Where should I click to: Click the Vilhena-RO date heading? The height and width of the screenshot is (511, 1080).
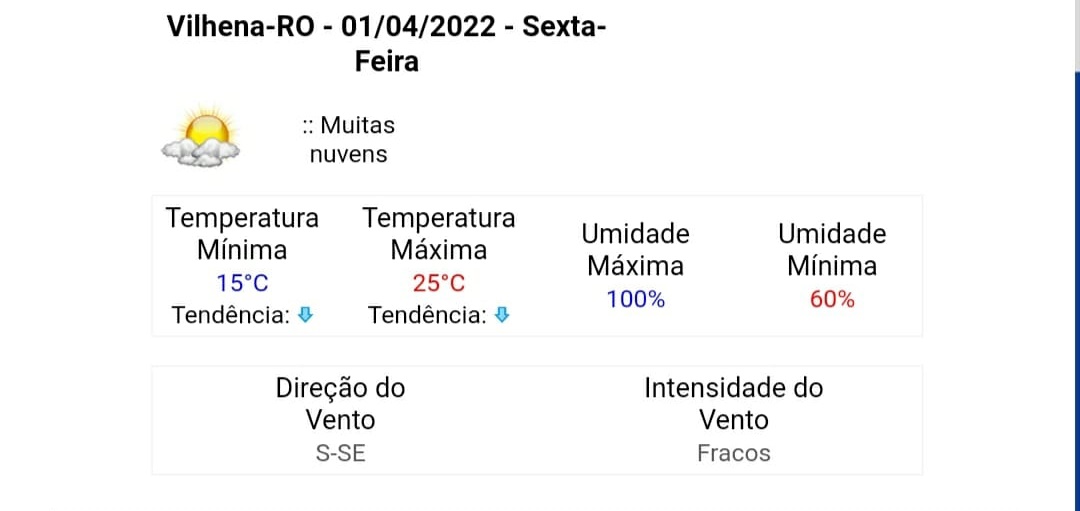[387, 44]
